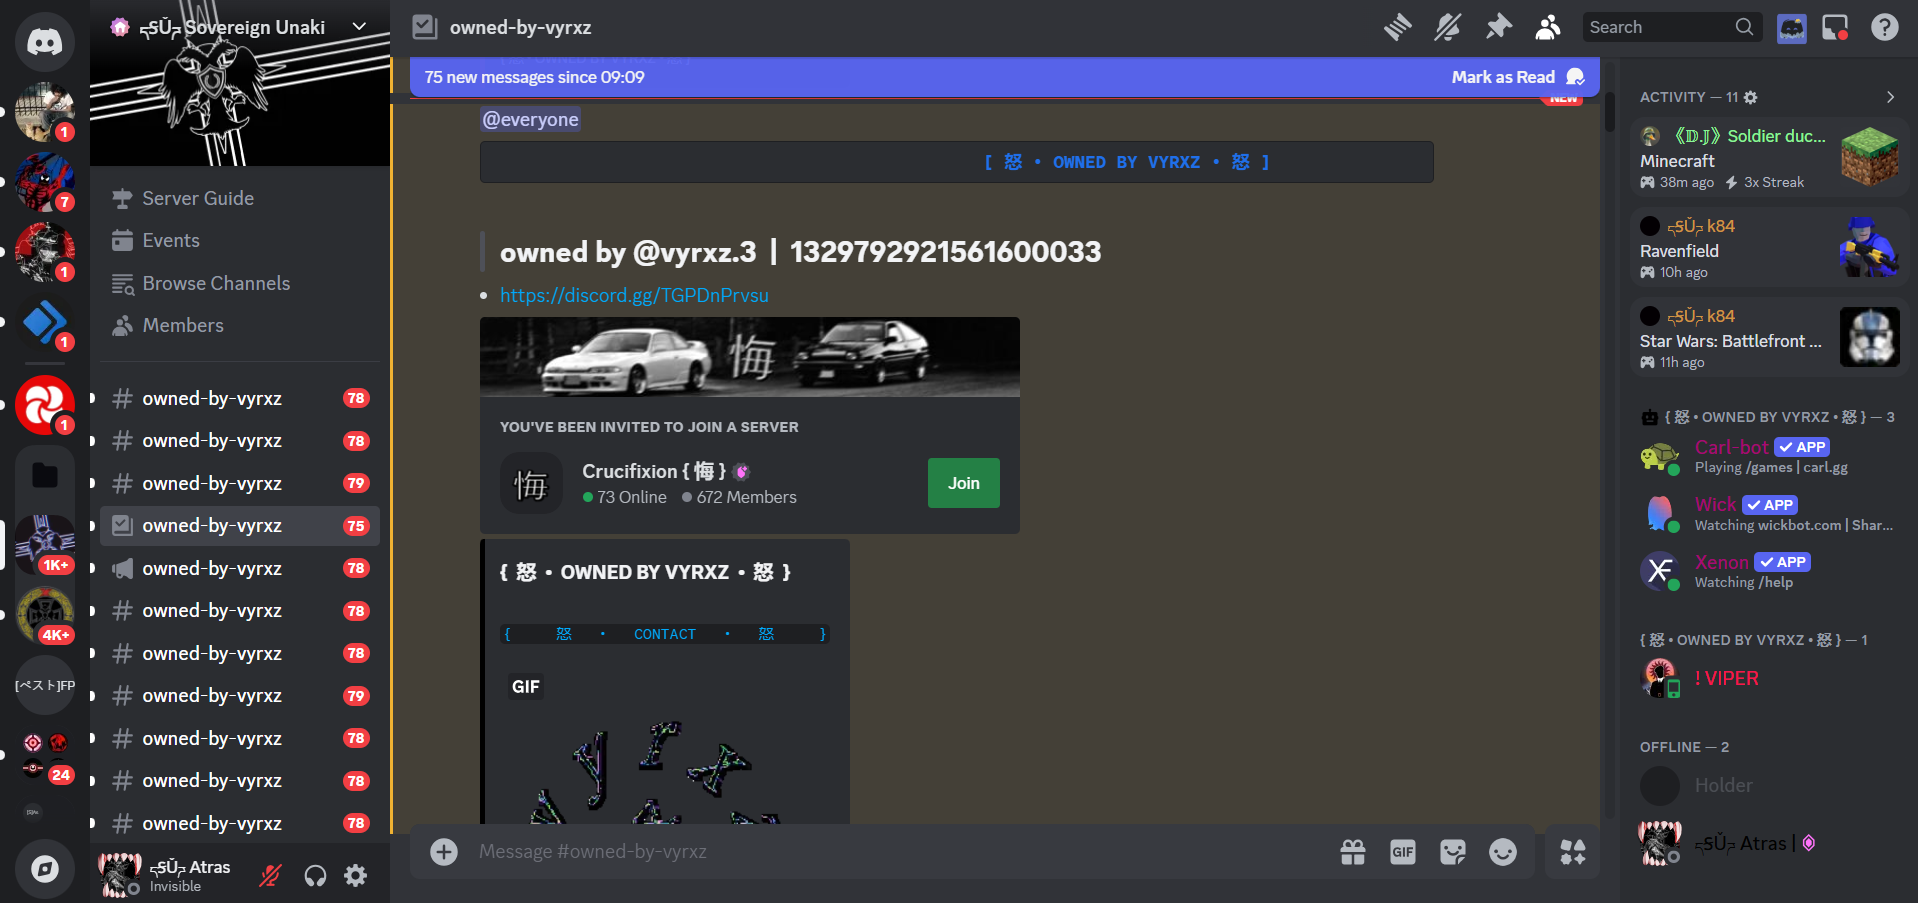Open the attachment plus menu

[444, 852]
